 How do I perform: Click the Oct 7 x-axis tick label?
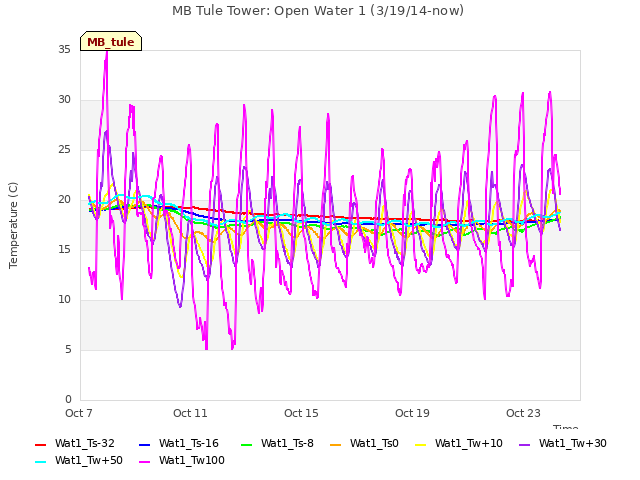click(x=79, y=413)
